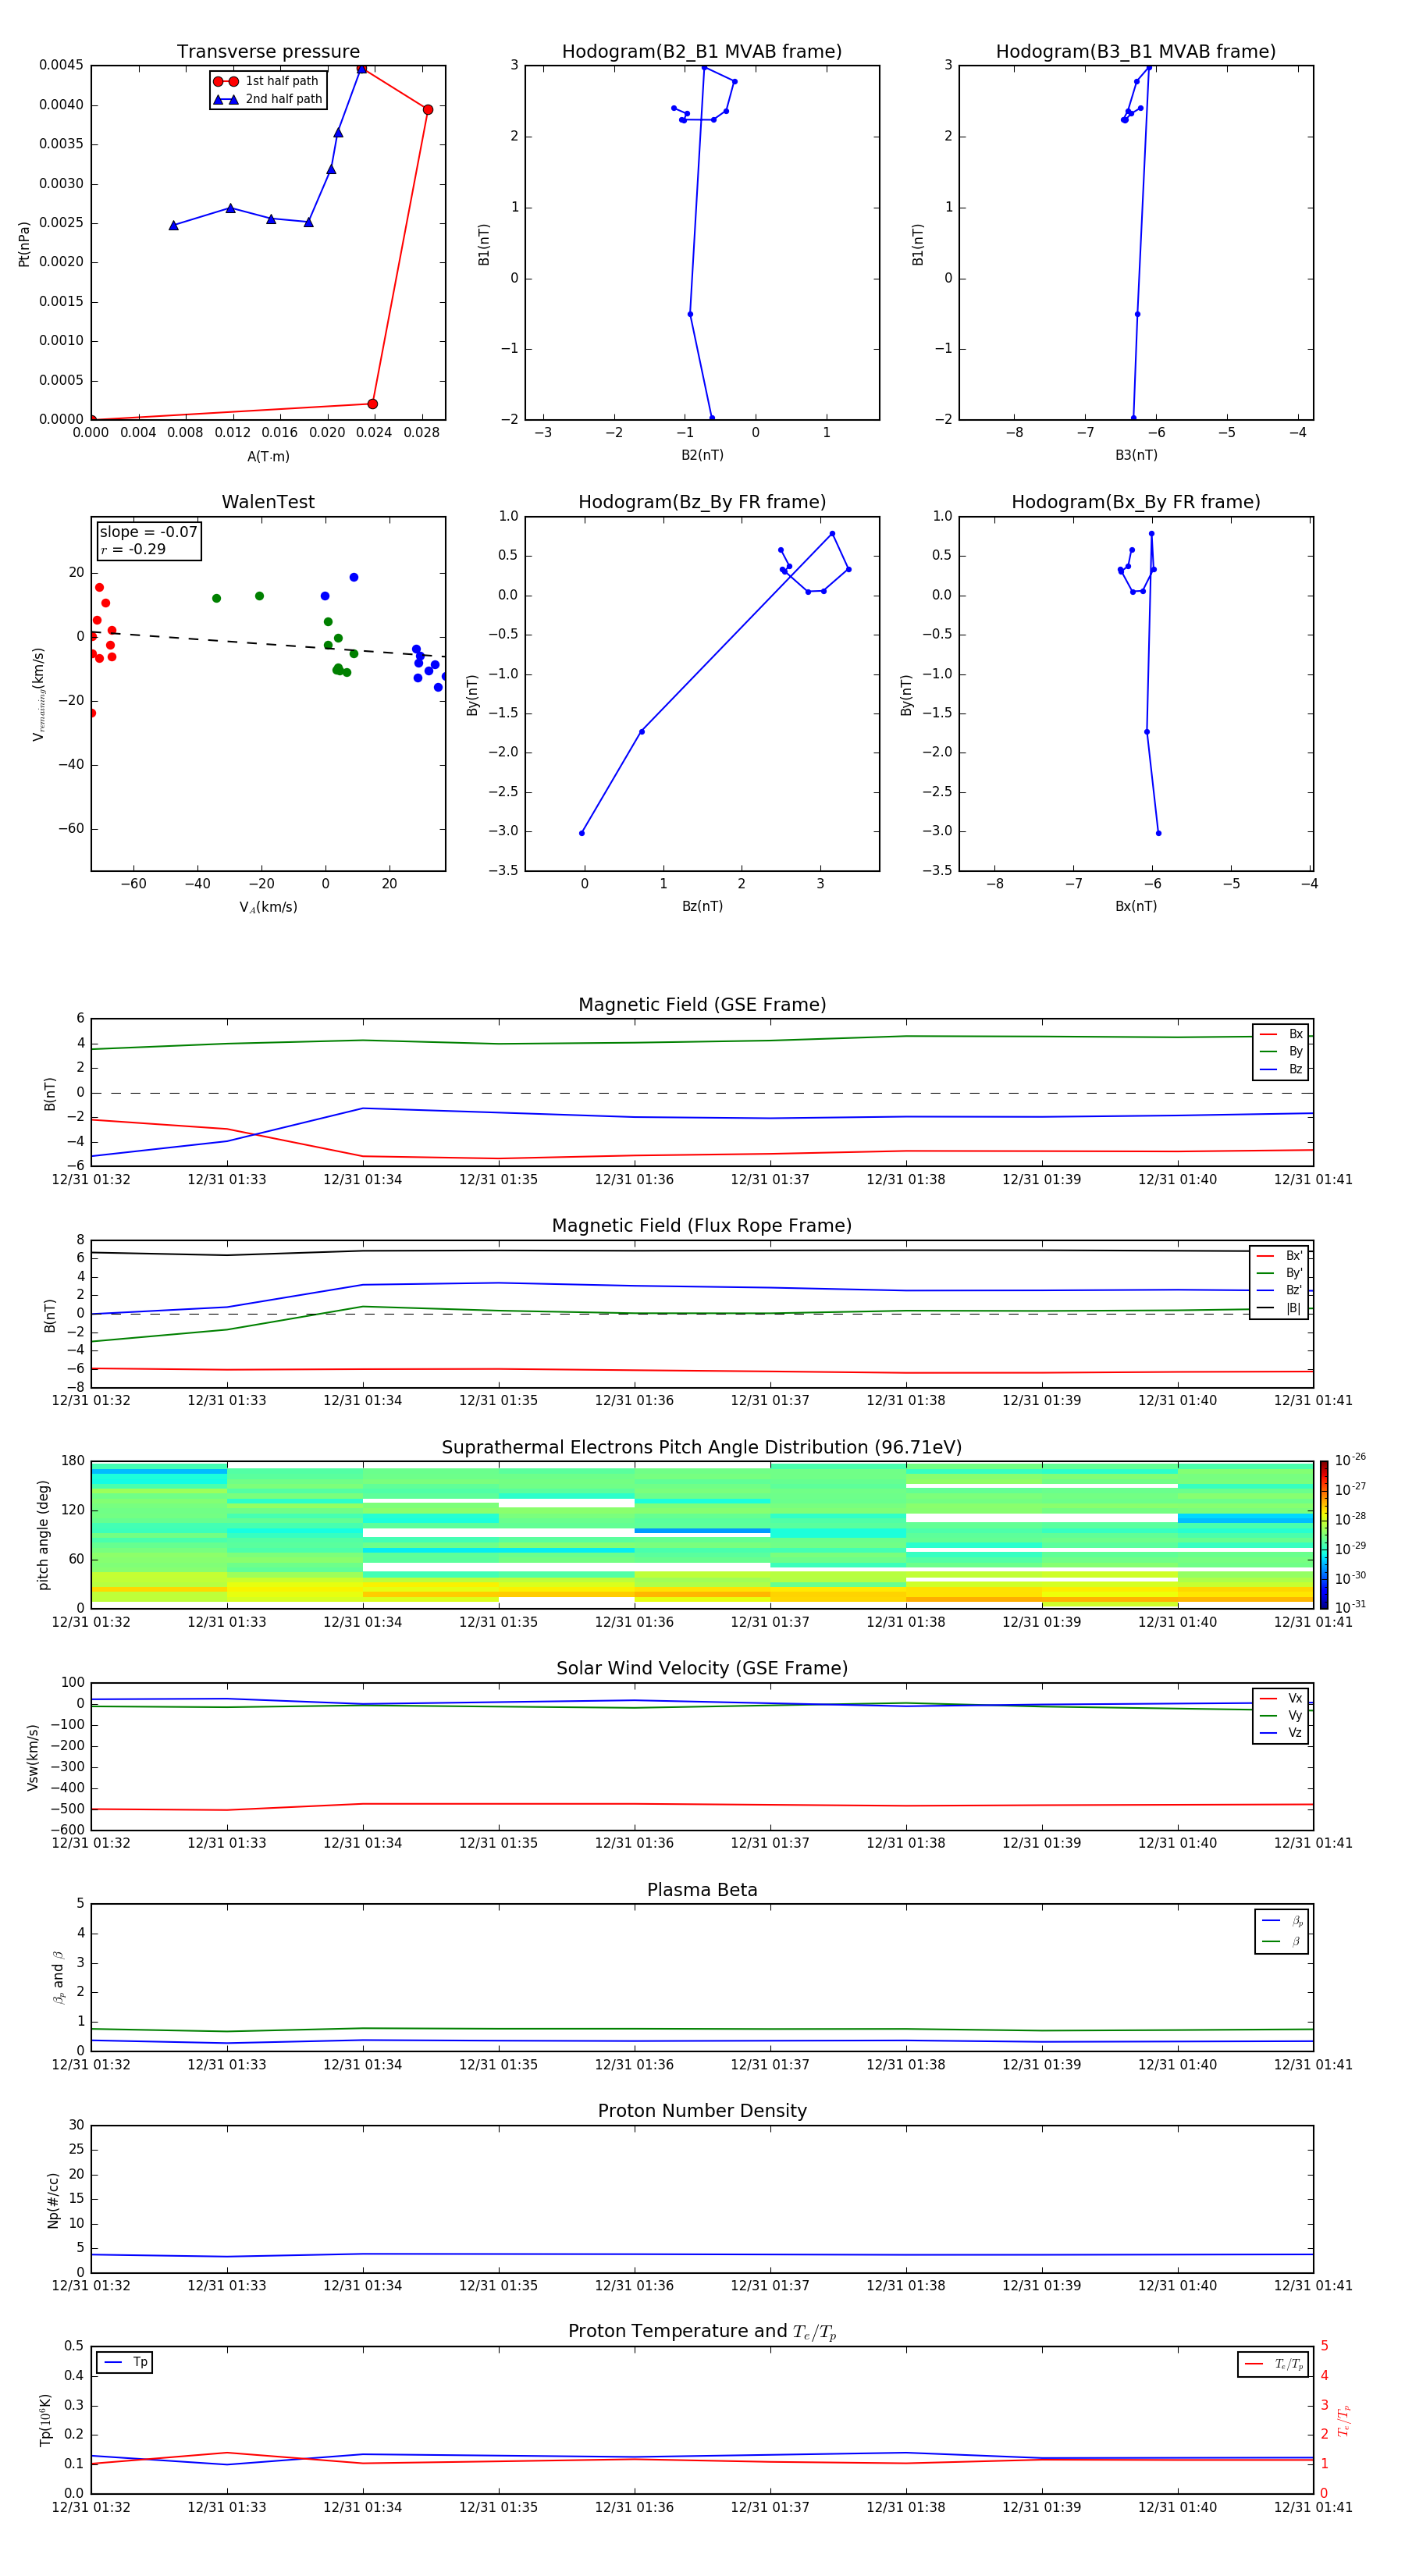1405x2576 pixels.
Task: Select the Bz entry in the GSE magnetic field legend
Action: click(x=1281, y=1069)
